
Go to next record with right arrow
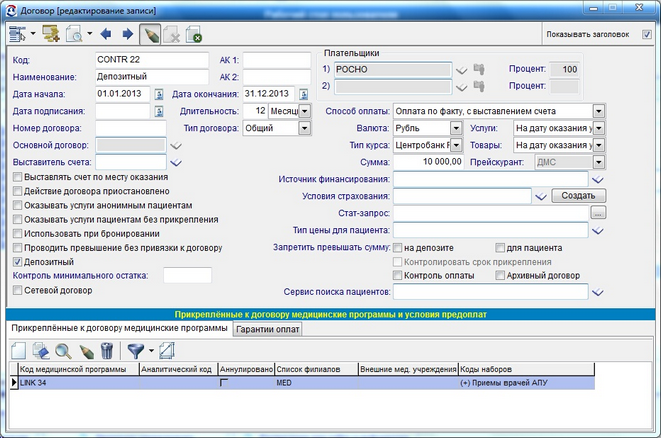tap(127, 34)
